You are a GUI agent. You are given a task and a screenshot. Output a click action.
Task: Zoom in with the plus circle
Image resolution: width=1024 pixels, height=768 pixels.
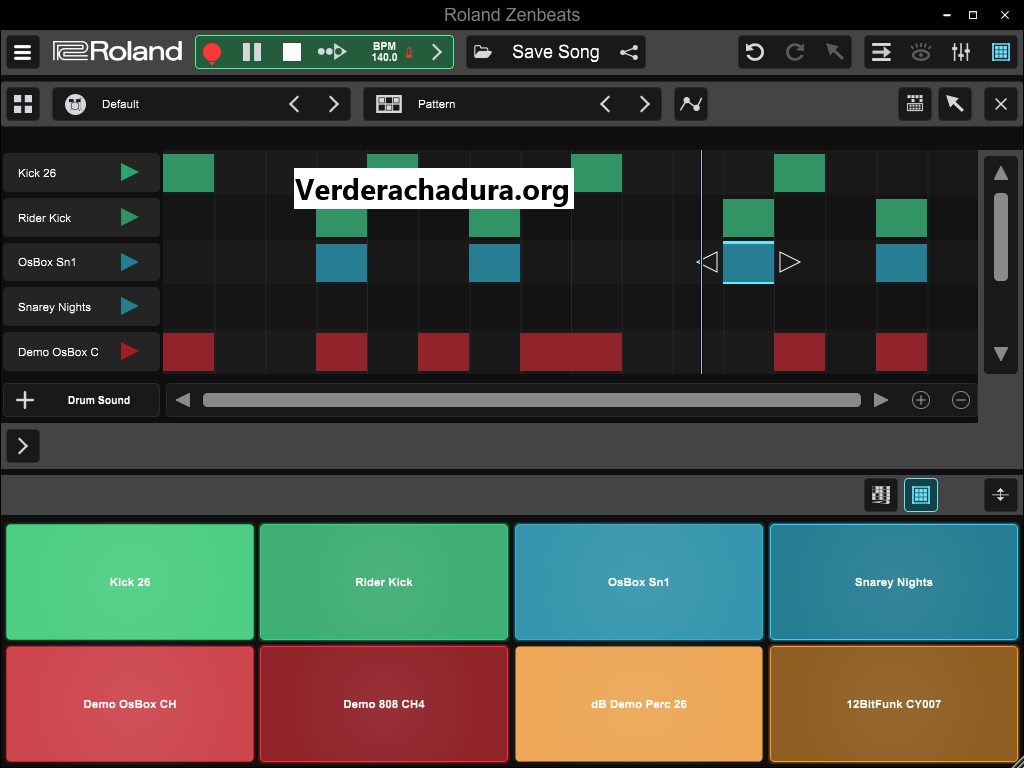click(x=921, y=400)
